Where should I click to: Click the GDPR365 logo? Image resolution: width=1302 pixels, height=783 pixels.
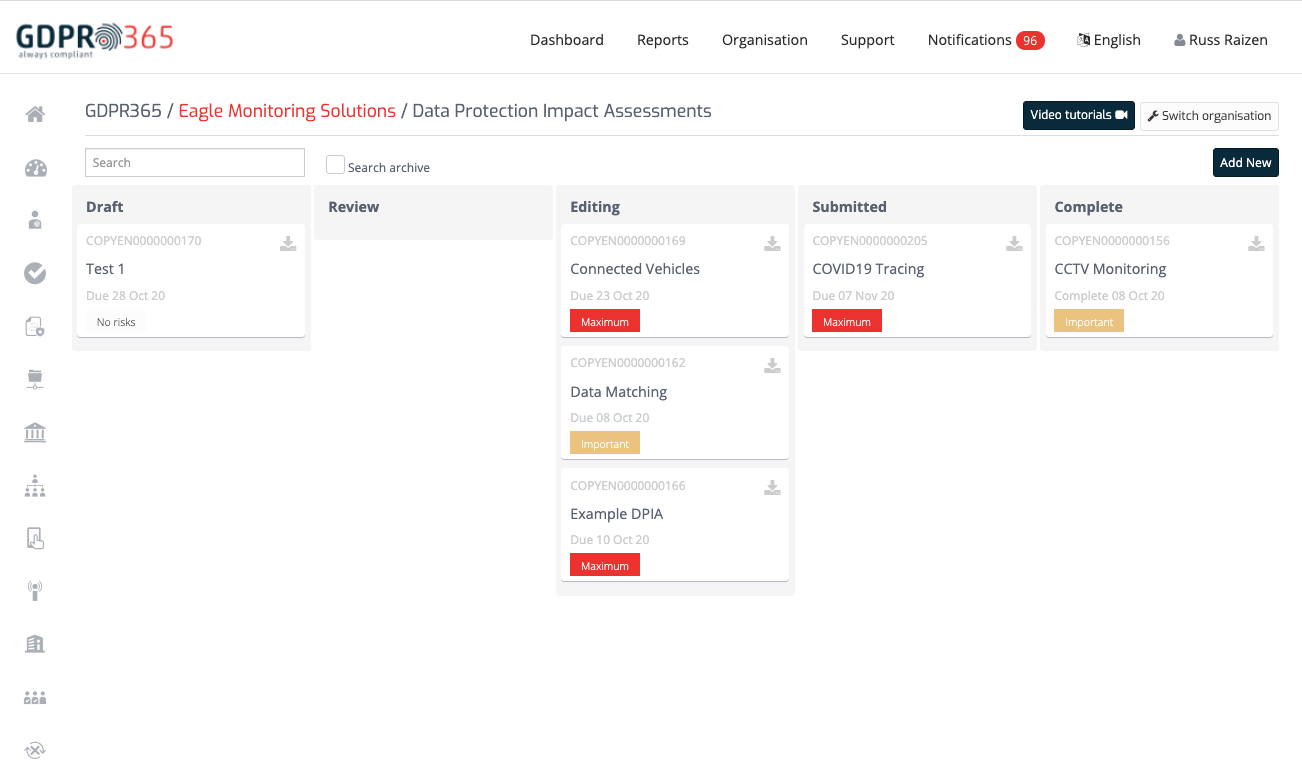pyautogui.click(x=95, y=40)
